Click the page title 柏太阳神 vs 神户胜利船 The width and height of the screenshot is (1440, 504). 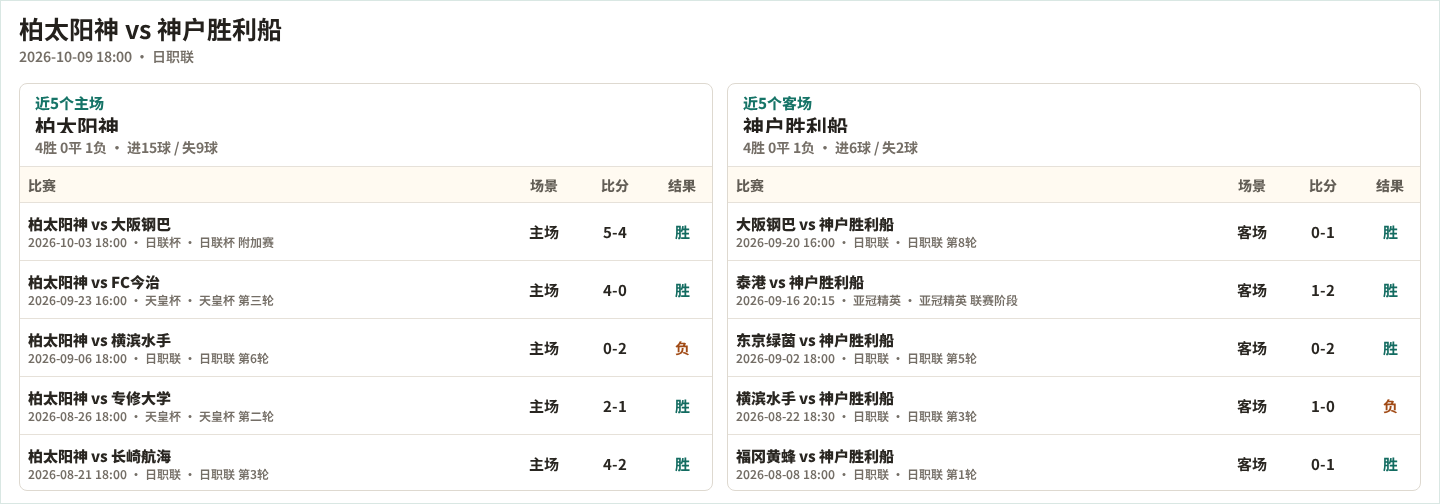150,30
